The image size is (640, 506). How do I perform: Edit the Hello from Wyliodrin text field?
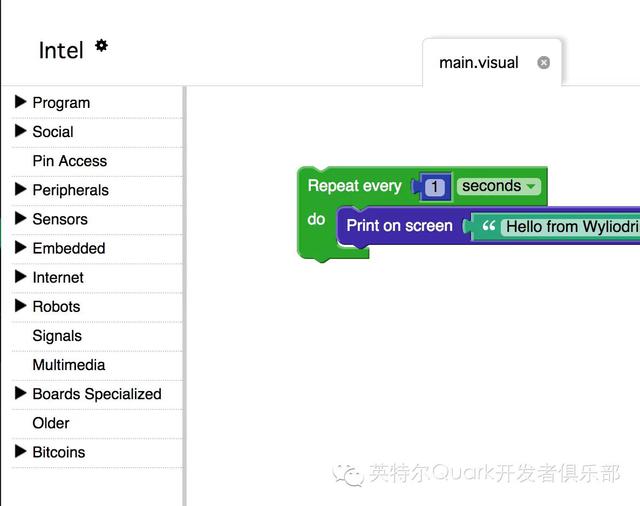click(x=571, y=226)
